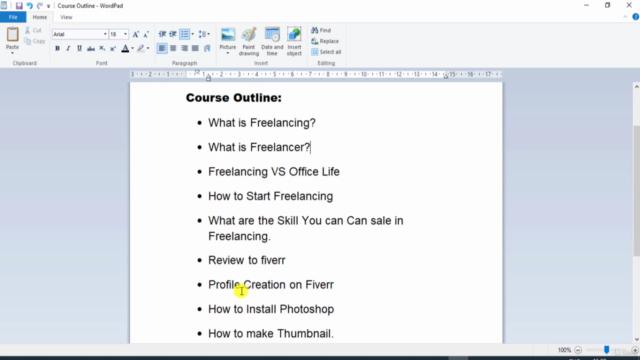Align text to the left
640x360 pixels.
coord(162,49)
